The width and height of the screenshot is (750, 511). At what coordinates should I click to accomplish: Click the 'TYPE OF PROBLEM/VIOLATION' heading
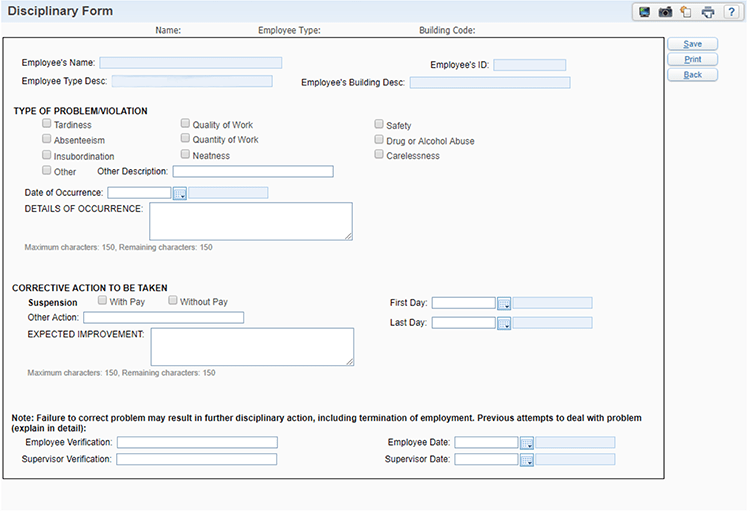(80, 111)
